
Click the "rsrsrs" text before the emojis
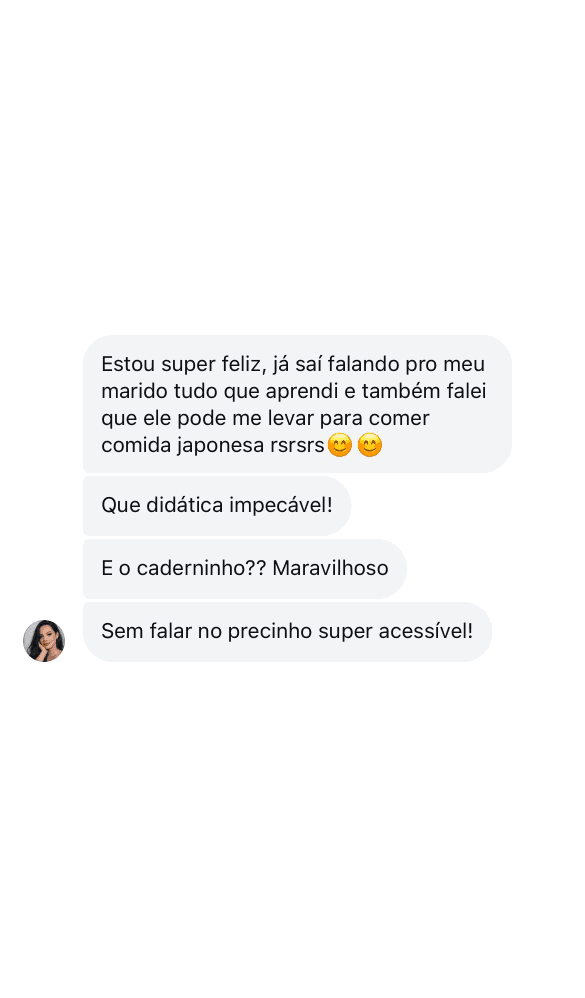coord(297,446)
